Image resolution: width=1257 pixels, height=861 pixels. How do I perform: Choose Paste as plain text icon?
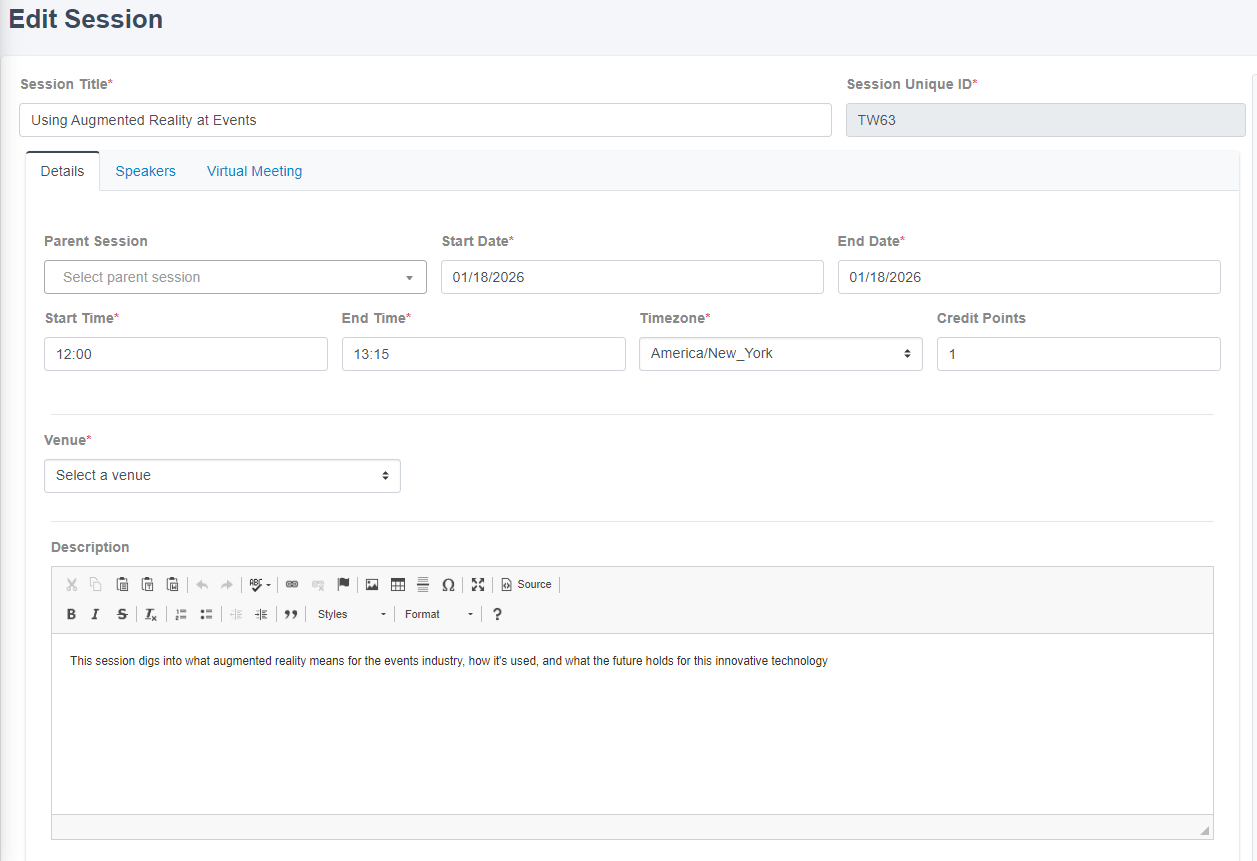[147, 585]
